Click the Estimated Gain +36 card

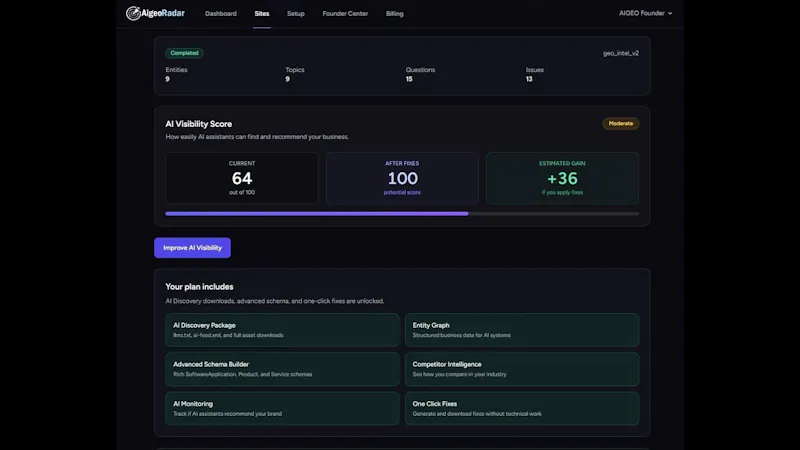562,178
